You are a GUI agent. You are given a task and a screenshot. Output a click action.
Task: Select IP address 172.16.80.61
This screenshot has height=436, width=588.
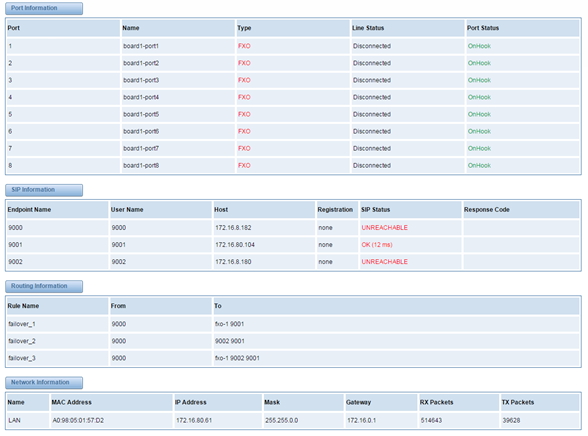[x=194, y=420]
